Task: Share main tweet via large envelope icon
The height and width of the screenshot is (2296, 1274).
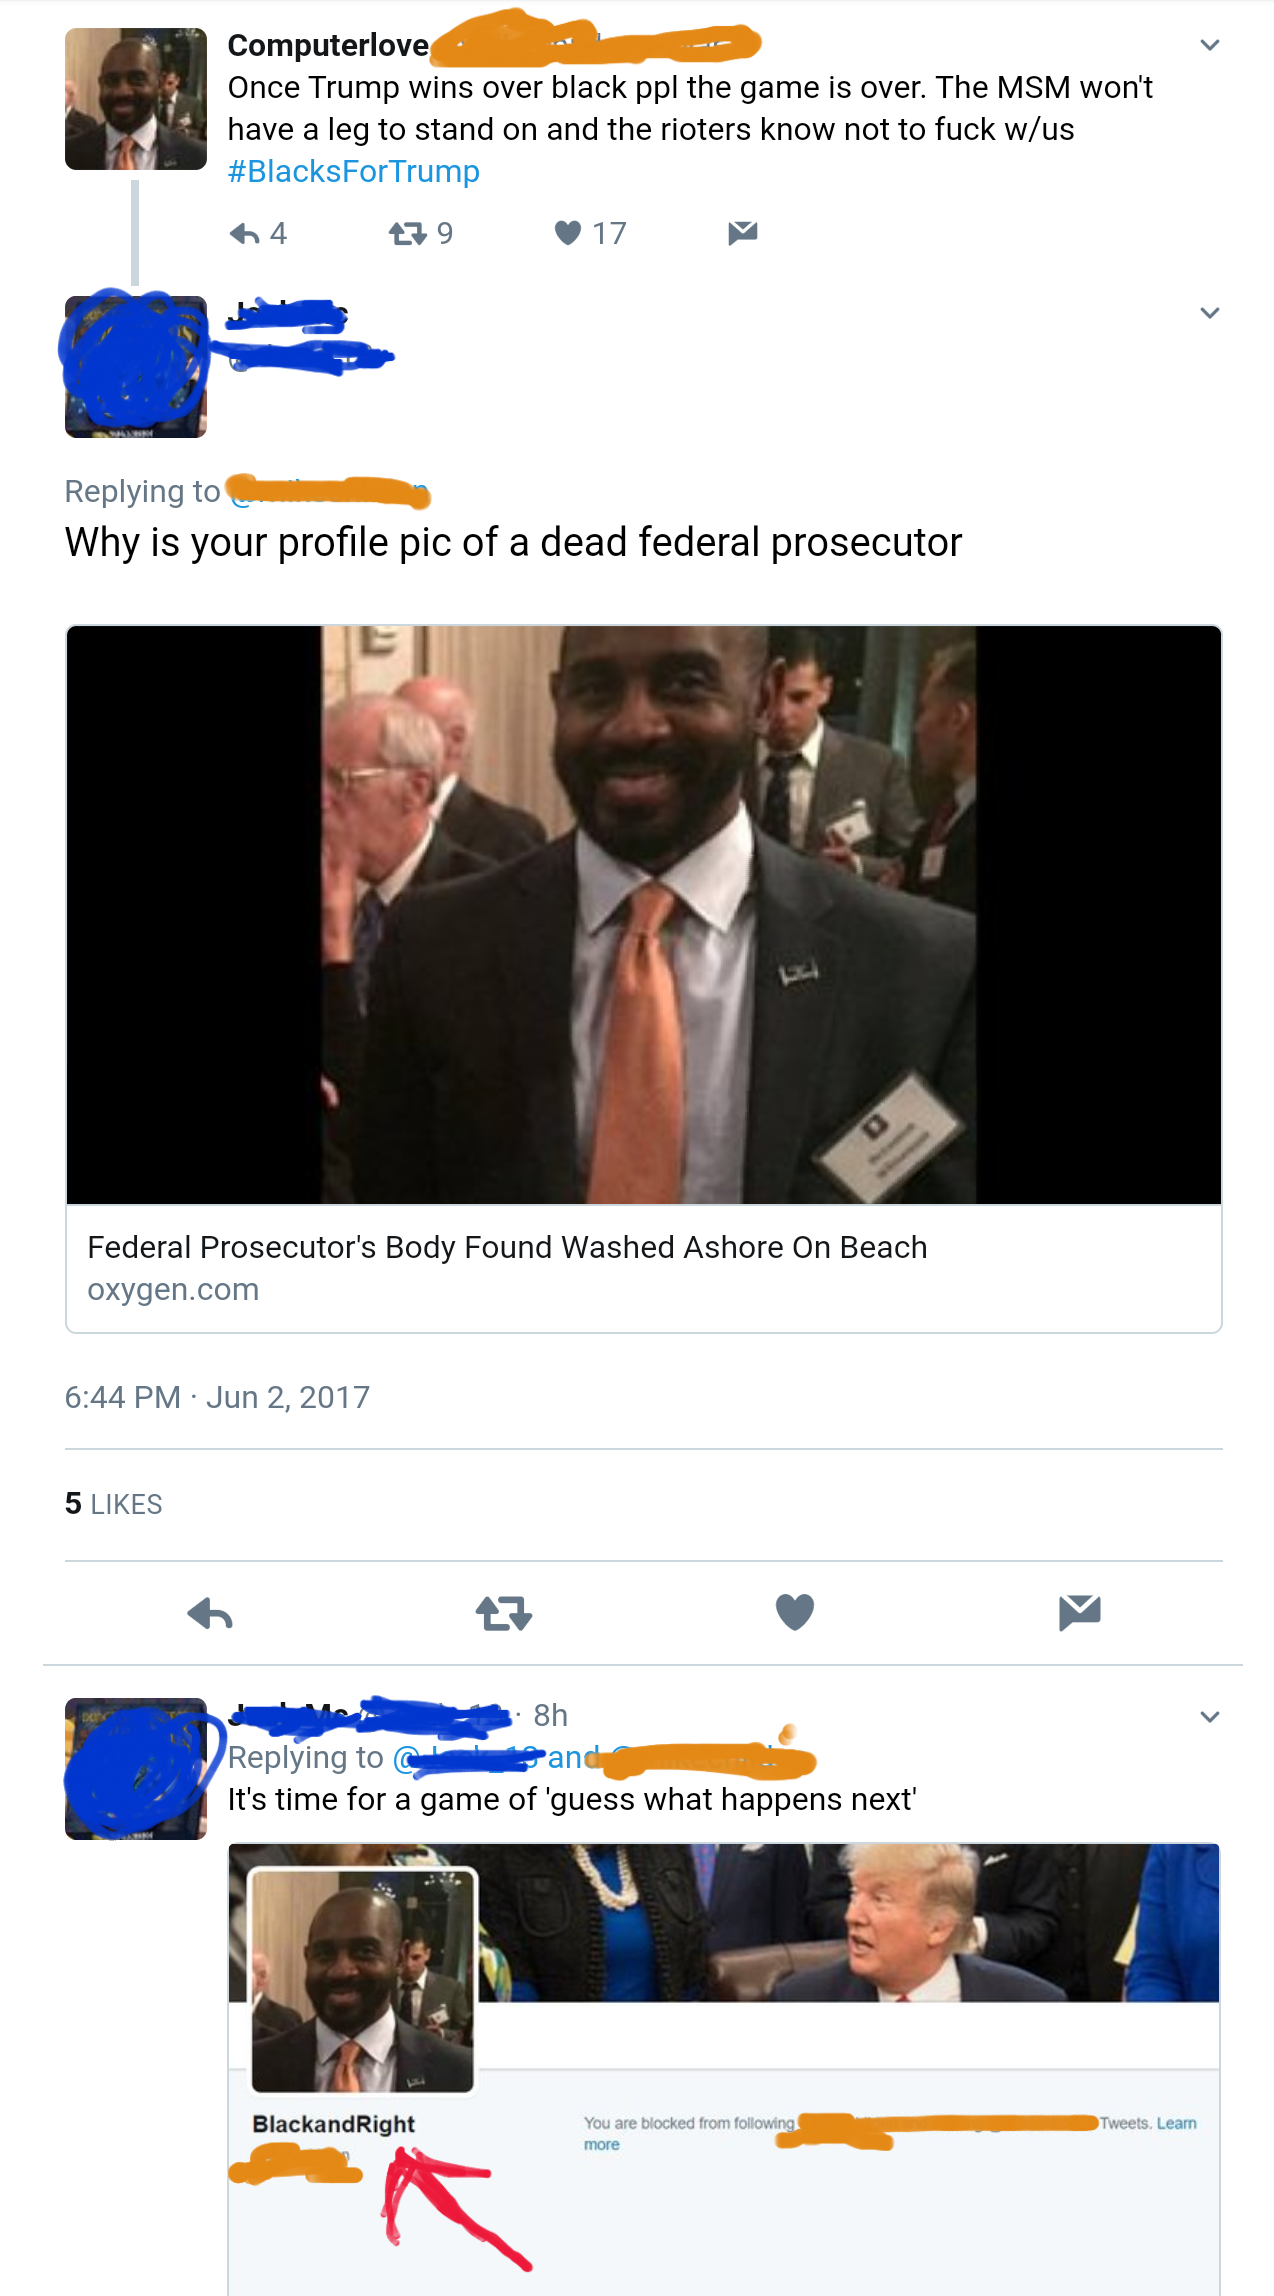Action: click(1080, 1612)
